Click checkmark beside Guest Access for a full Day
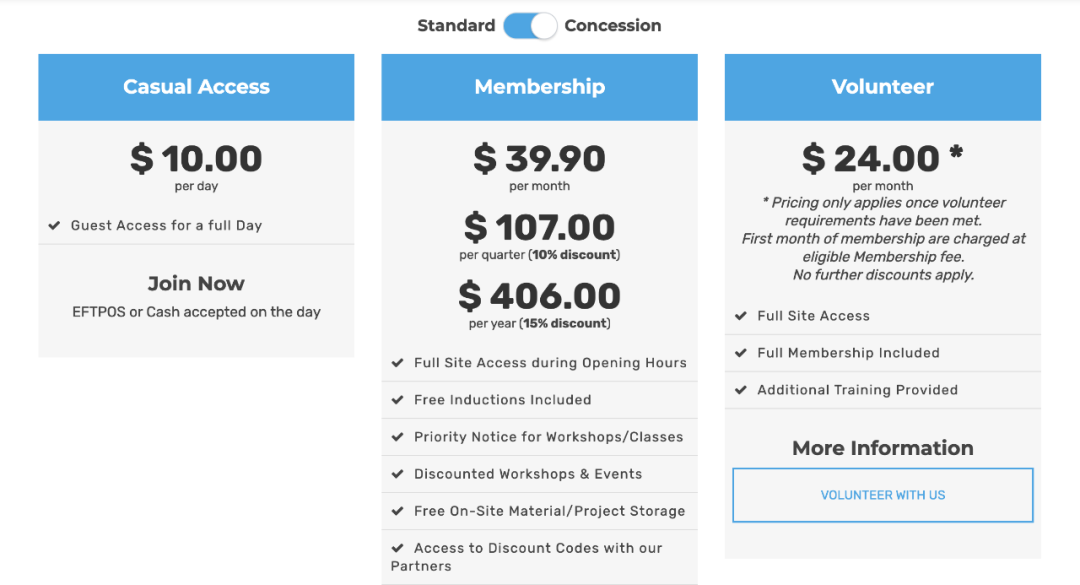 click(54, 225)
